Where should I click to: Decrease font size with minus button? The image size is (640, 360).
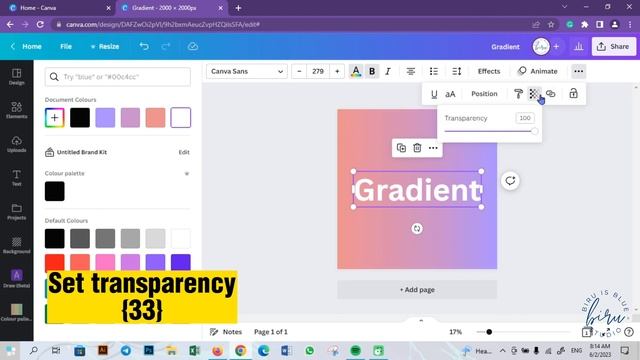299,71
